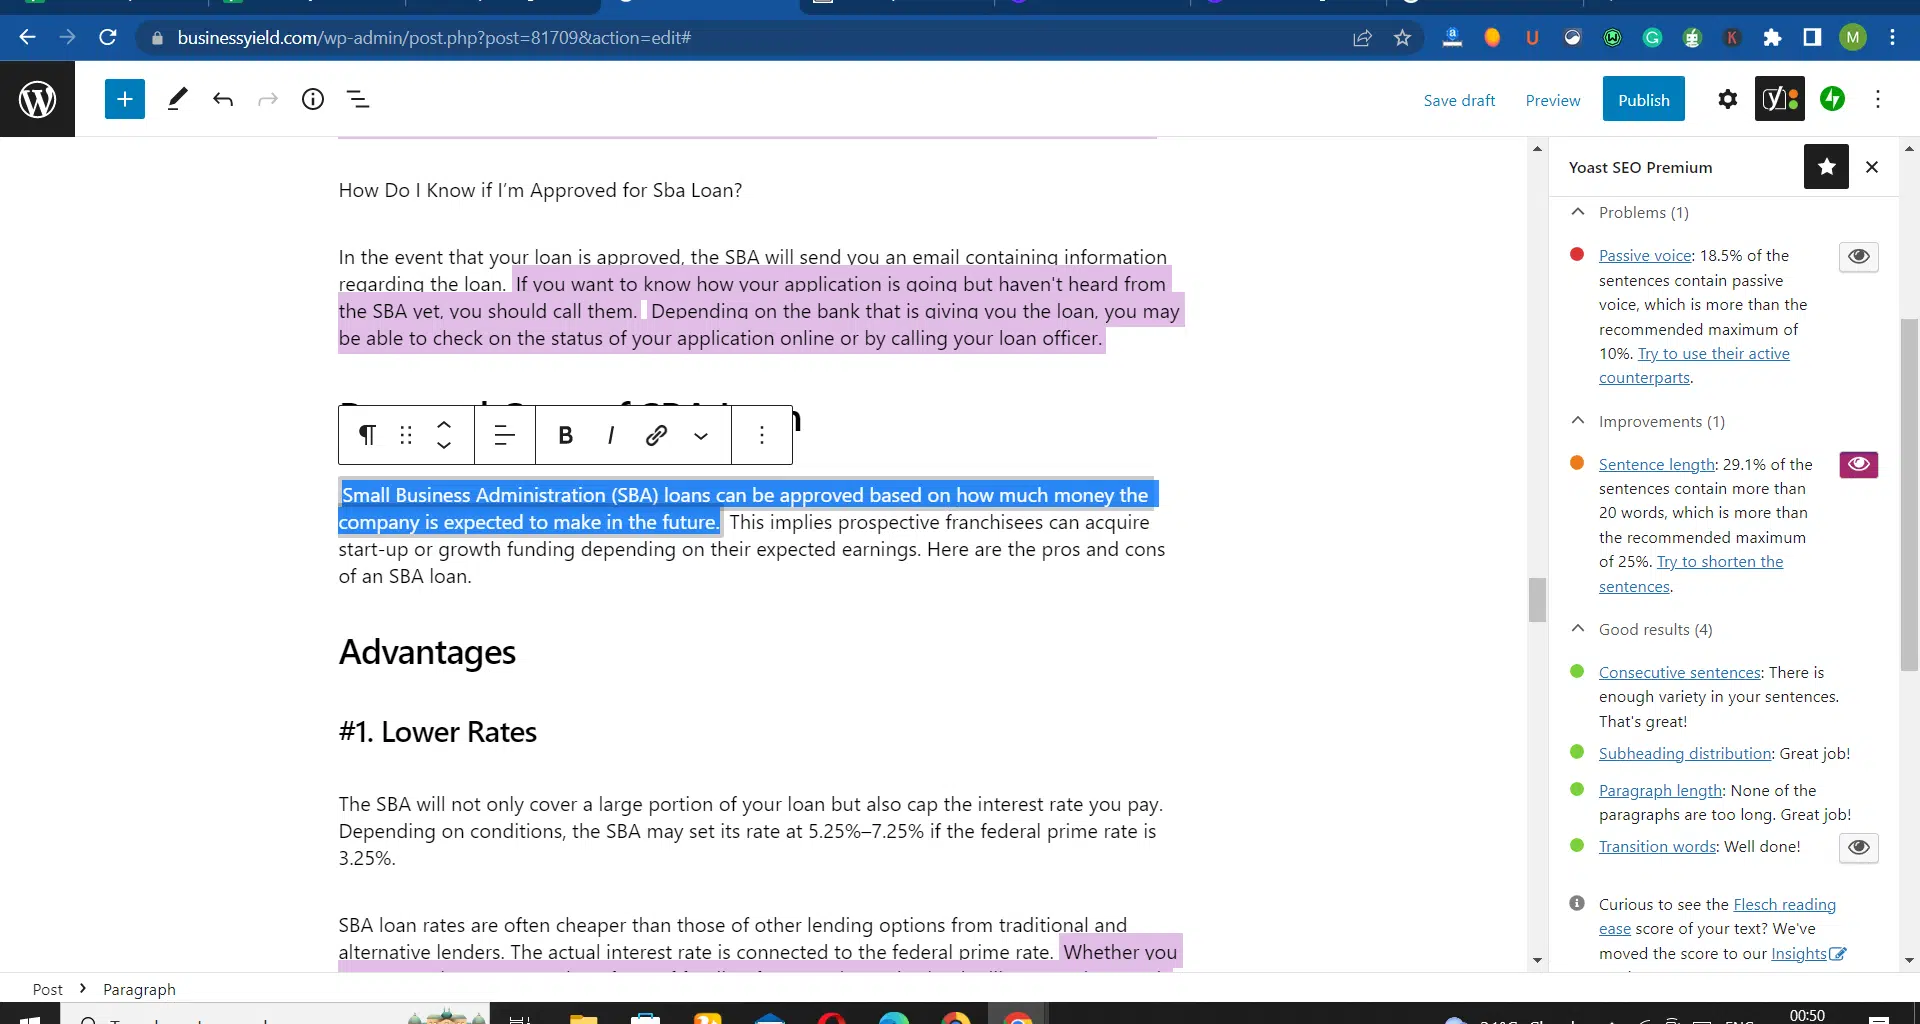
Task: Toggle transition words highlighting eye button
Action: click(x=1858, y=848)
